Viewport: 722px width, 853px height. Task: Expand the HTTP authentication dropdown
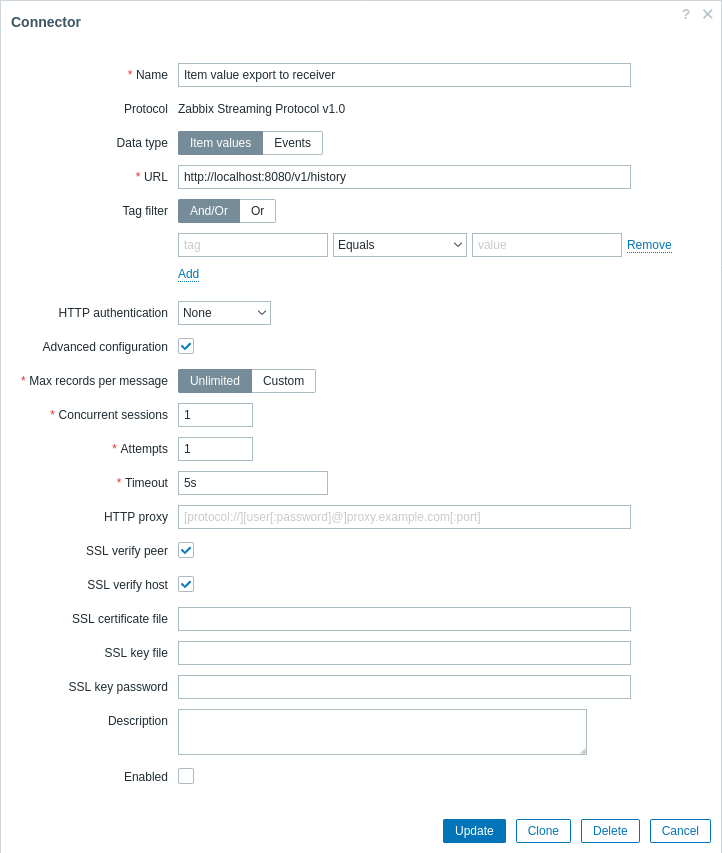(x=224, y=313)
